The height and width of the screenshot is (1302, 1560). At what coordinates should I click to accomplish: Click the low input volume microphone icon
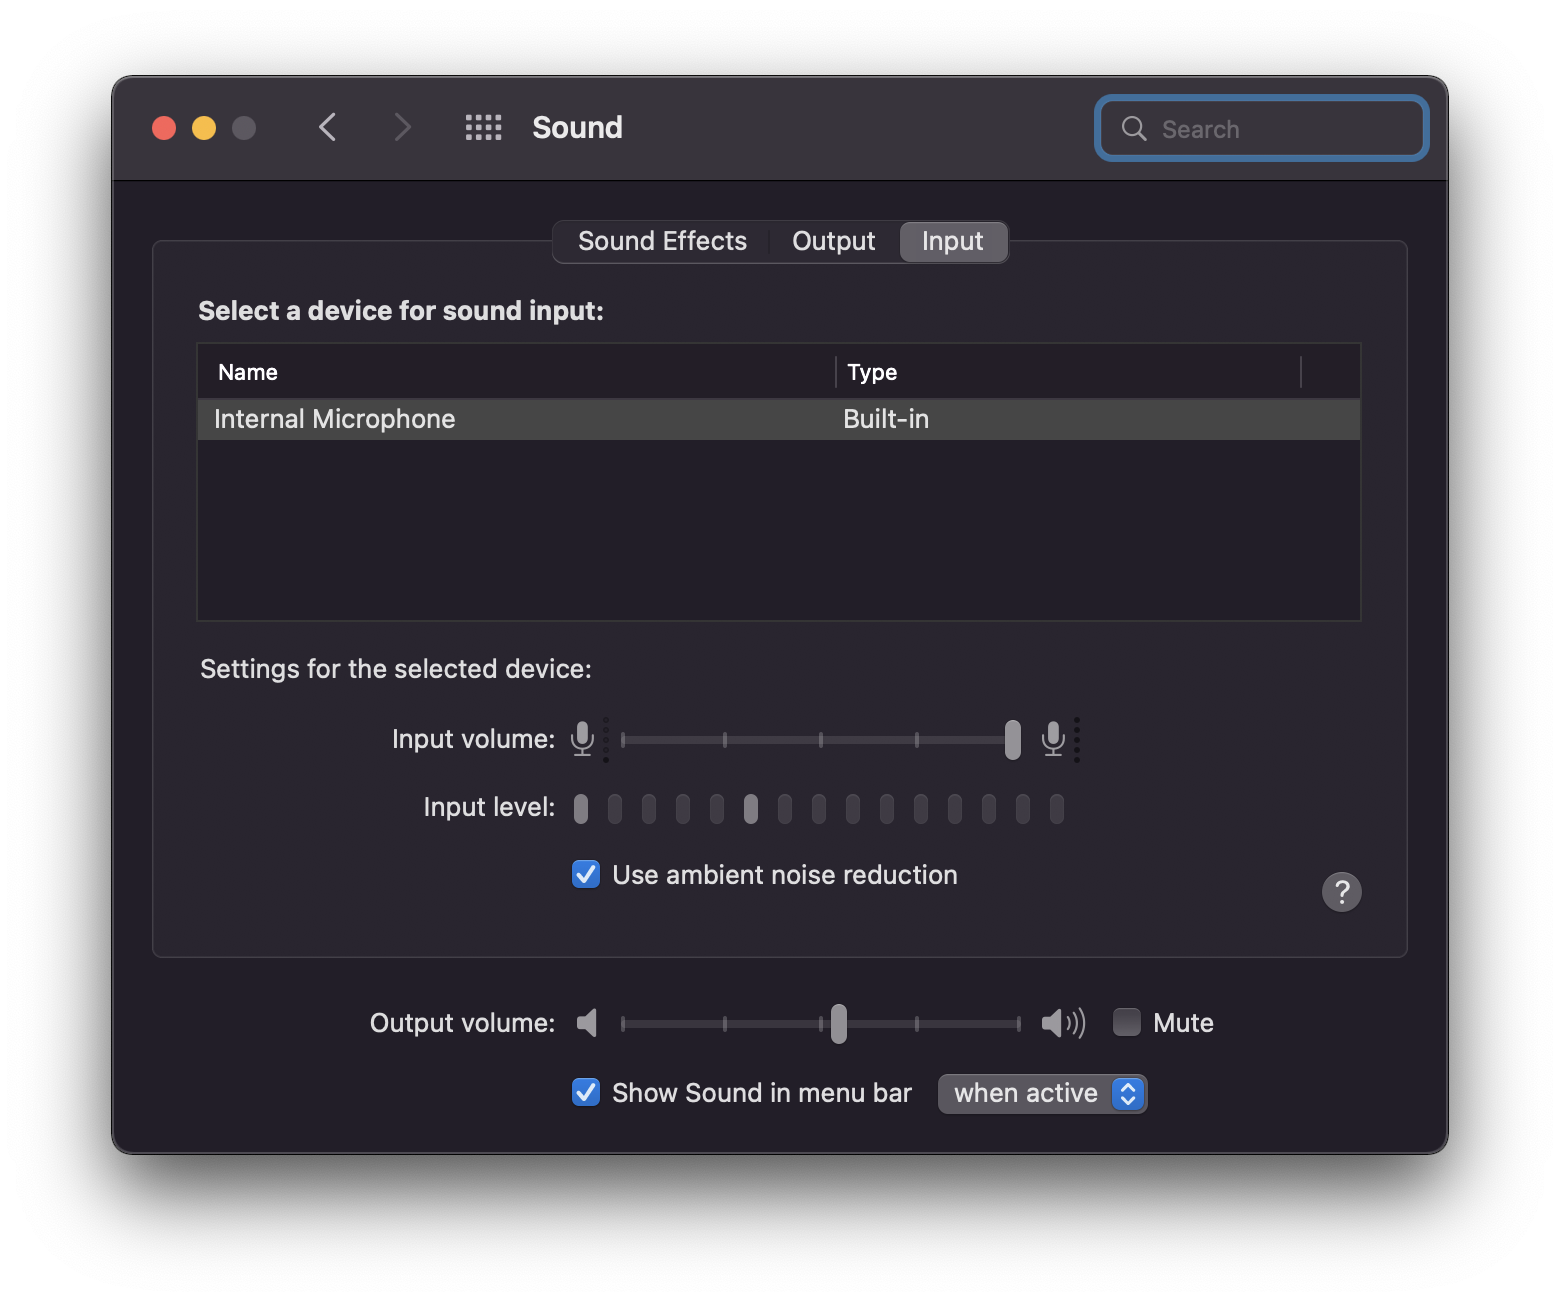[582, 739]
